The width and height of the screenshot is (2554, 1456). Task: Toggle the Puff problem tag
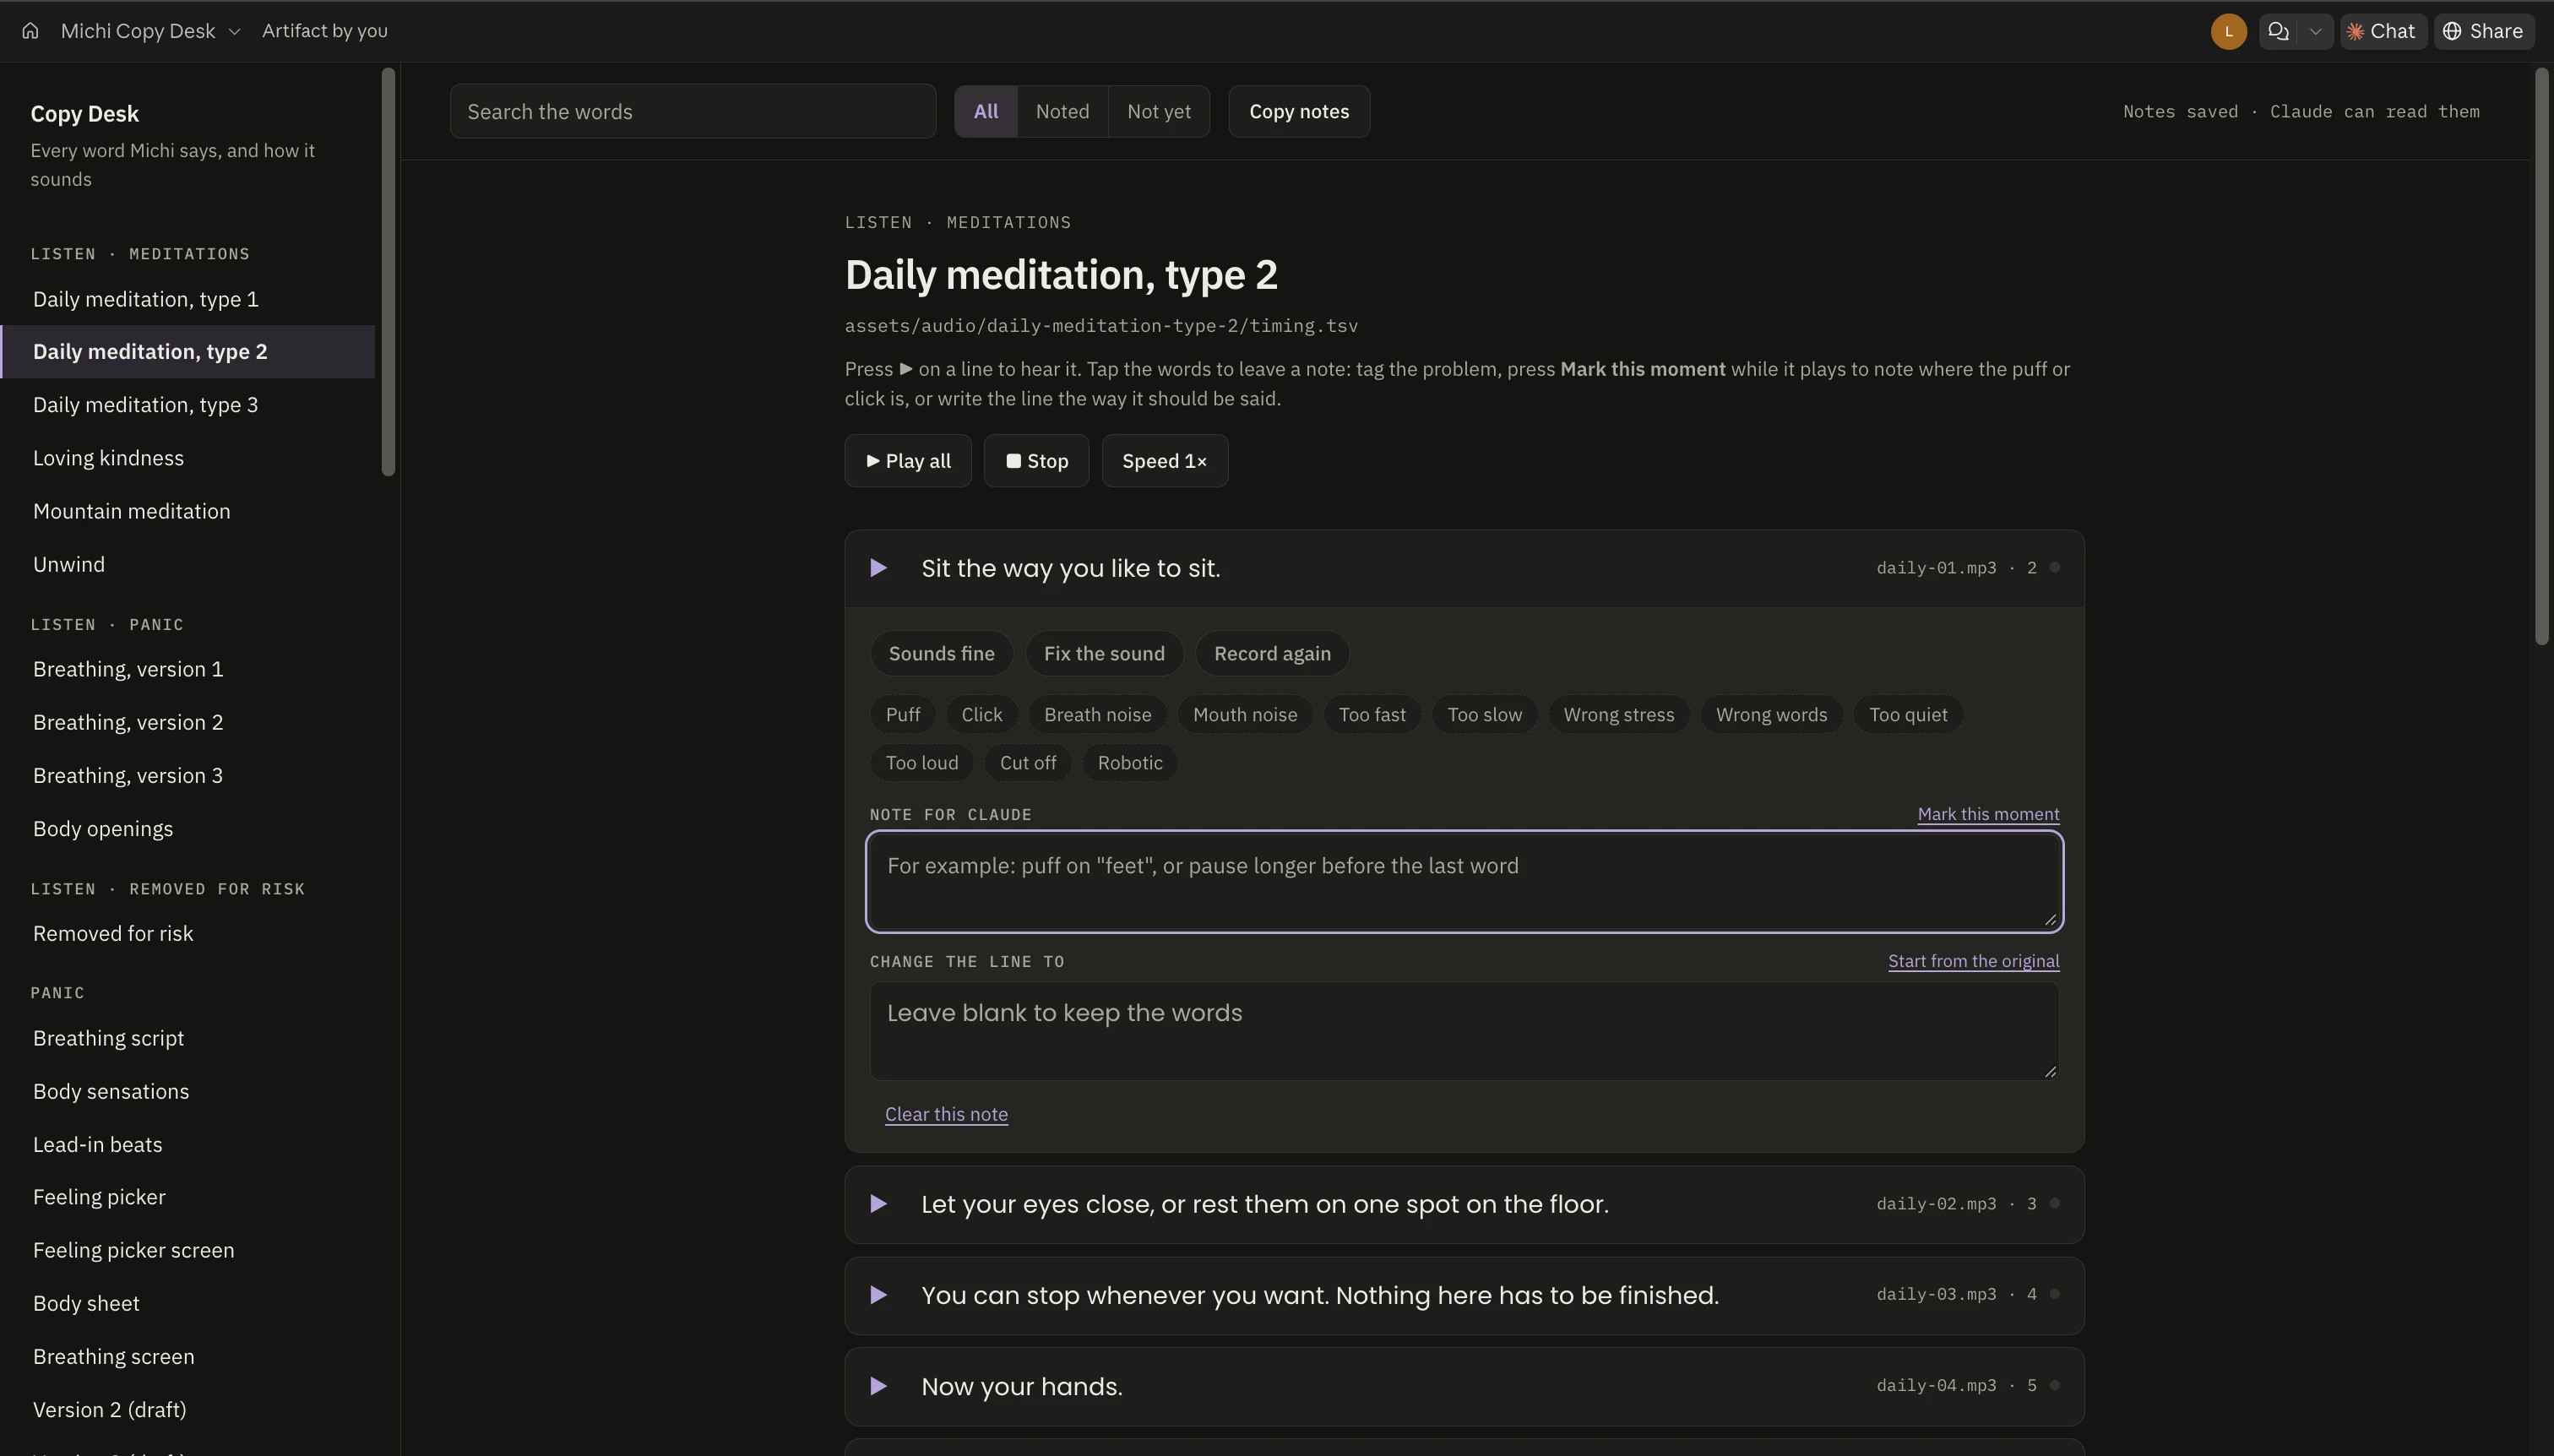pyautogui.click(x=902, y=714)
